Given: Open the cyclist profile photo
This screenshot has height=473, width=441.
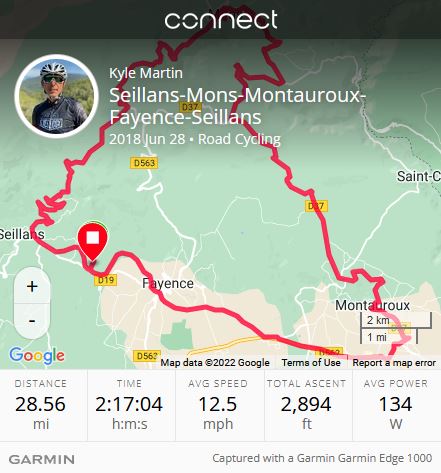Looking at the screenshot, I should 57,96.
